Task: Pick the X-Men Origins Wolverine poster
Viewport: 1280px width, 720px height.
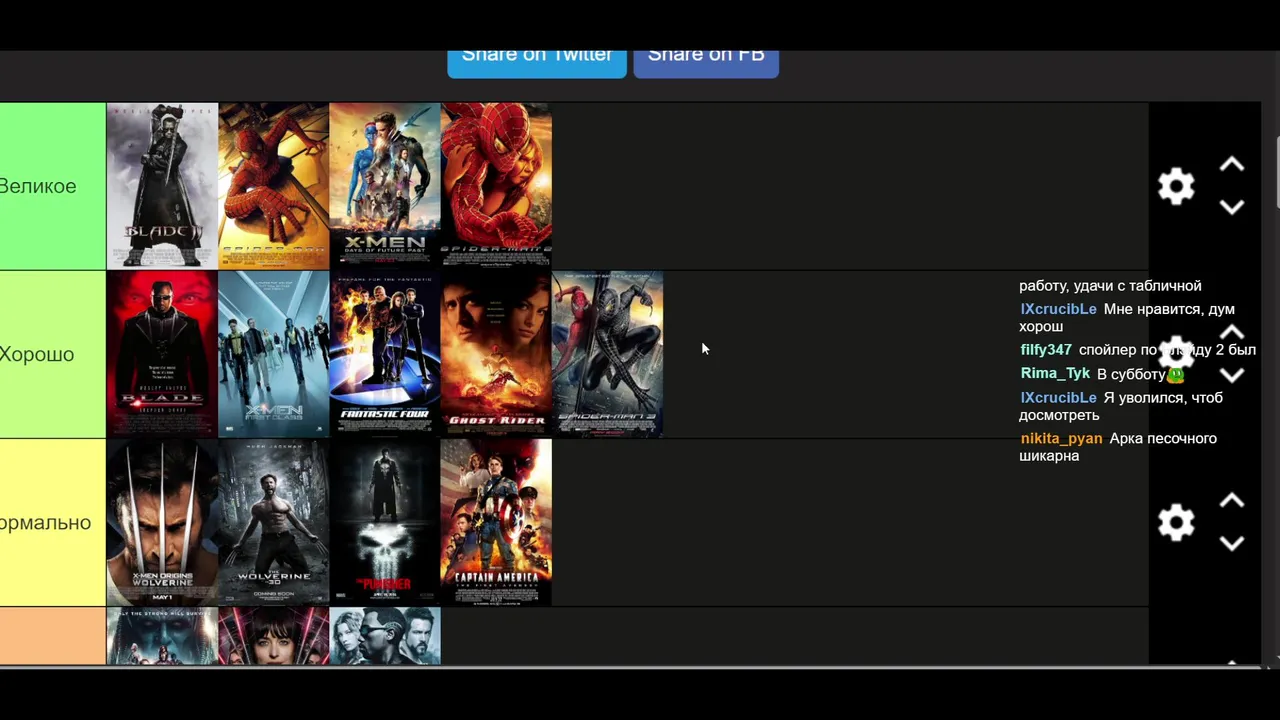Action: (162, 522)
